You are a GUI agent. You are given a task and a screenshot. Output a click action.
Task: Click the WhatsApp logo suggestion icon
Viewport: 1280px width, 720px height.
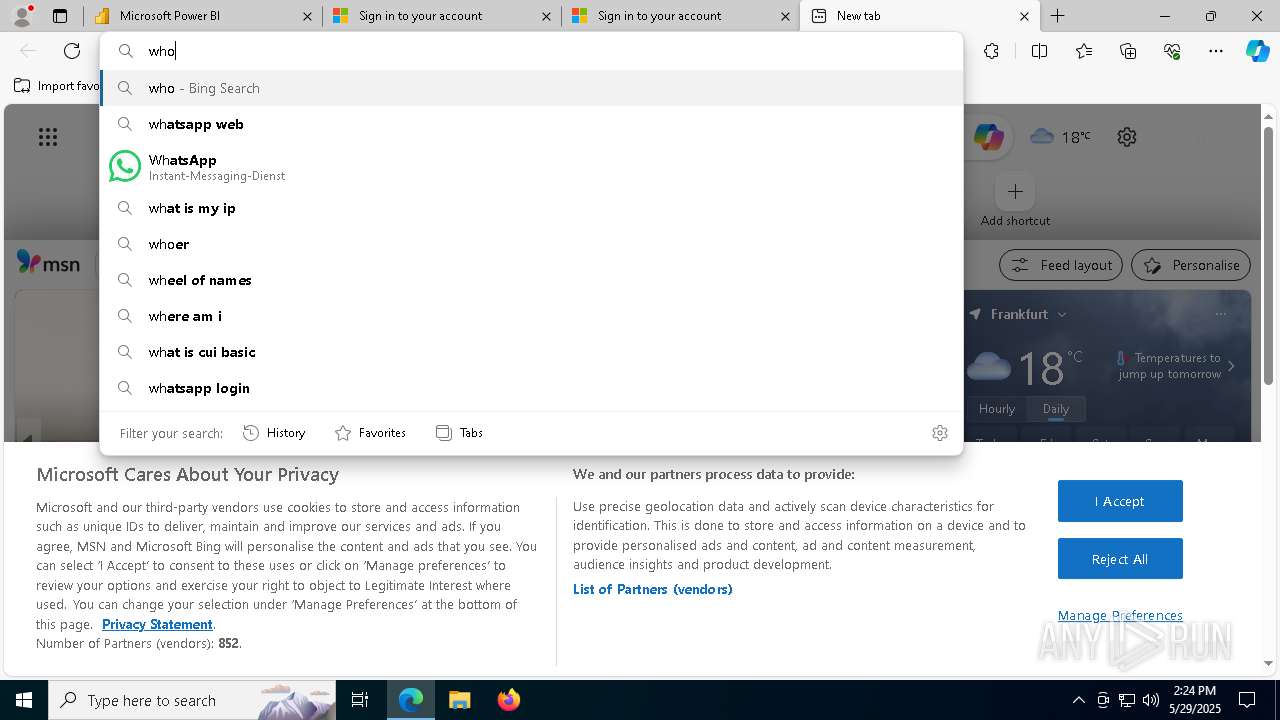[x=125, y=166]
